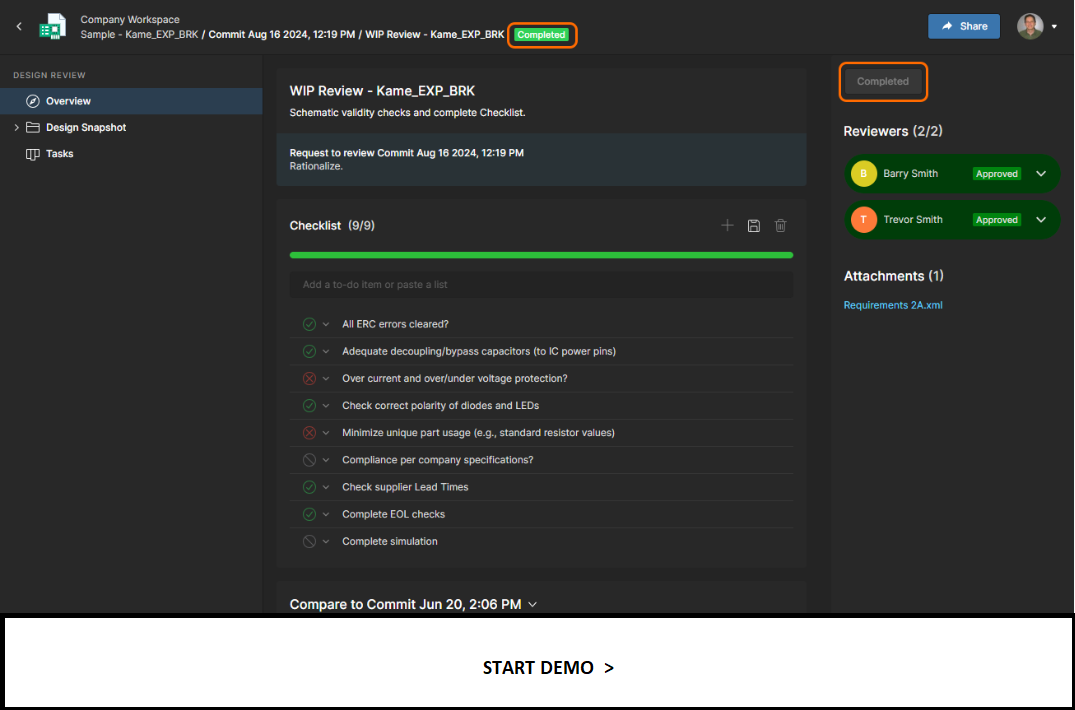Screen dimensions: 1075x710
Task: Select Overview in the sidebar
Action: coord(68,101)
